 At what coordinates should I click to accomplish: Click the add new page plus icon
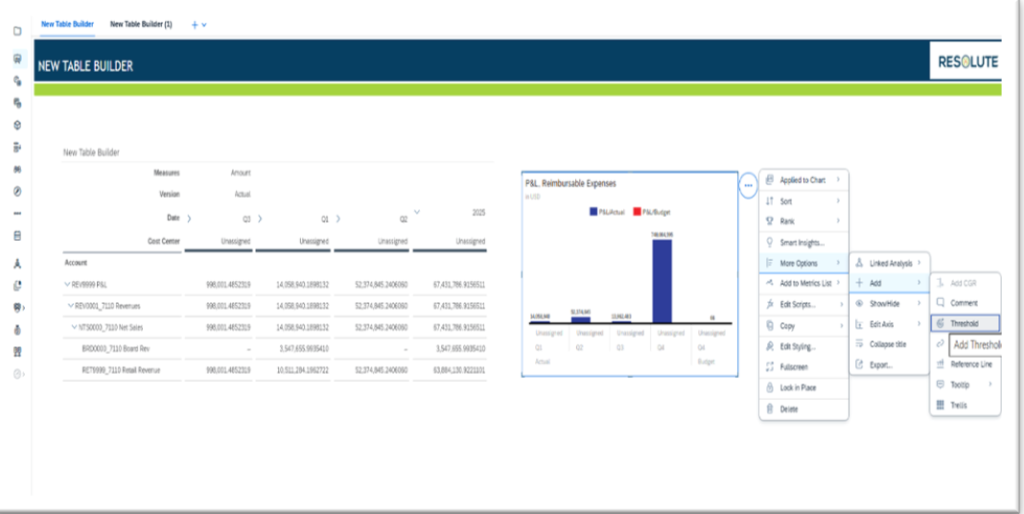[195, 24]
